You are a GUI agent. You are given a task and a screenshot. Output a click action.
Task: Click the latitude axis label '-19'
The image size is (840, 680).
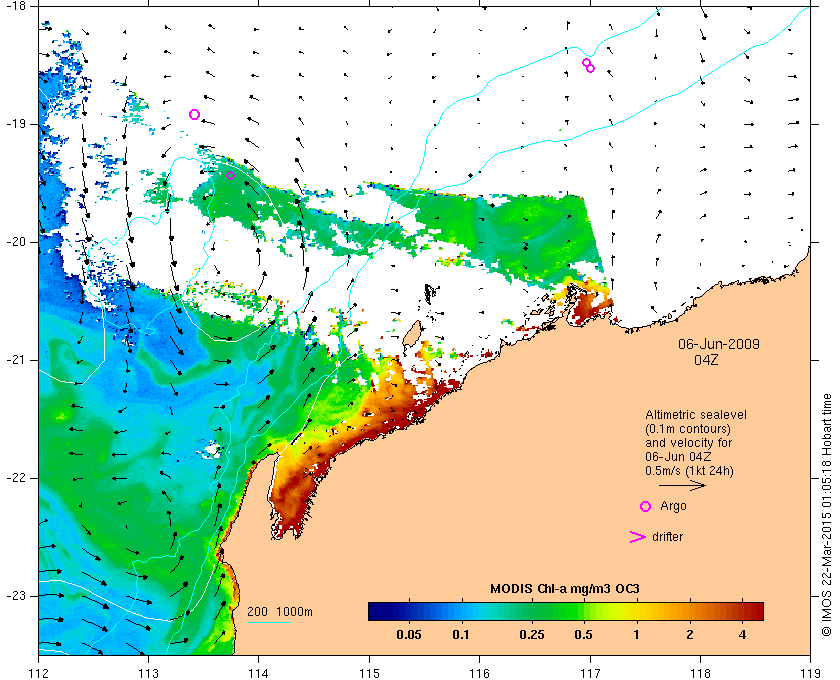[14, 124]
